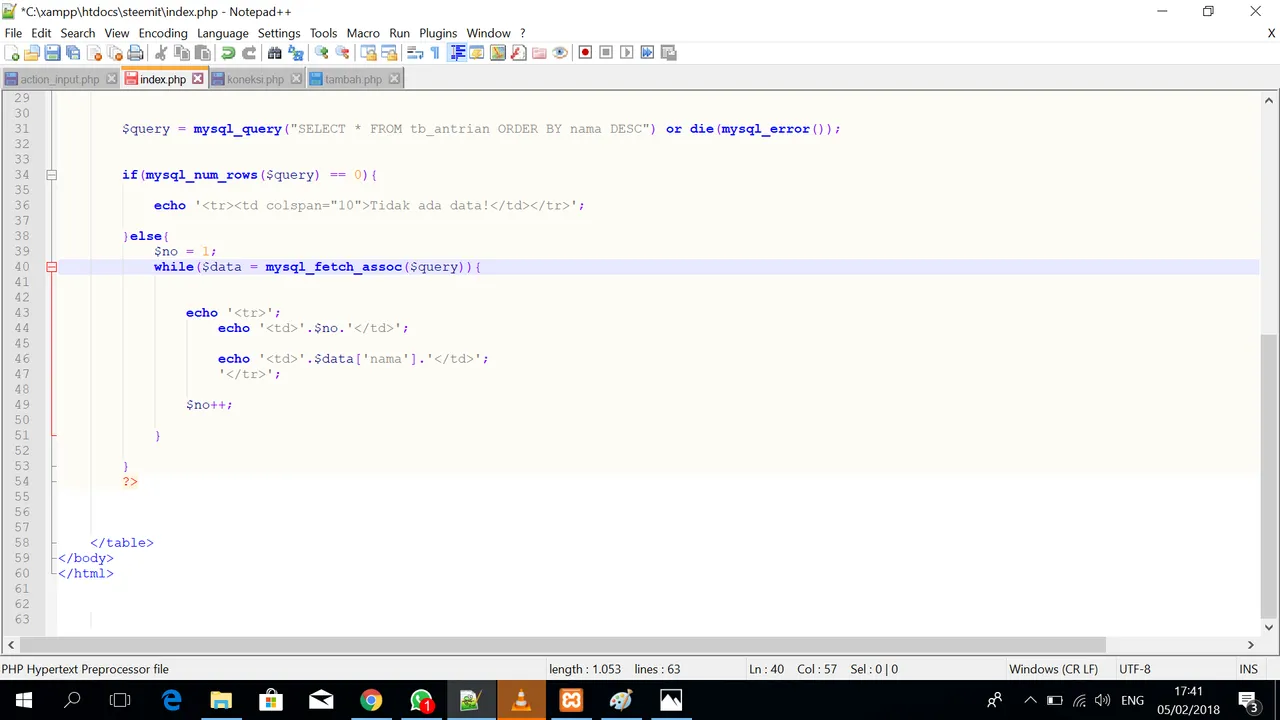Toggle word wrap toolbar icon
The width and height of the screenshot is (1280, 720).
pyautogui.click(x=414, y=52)
